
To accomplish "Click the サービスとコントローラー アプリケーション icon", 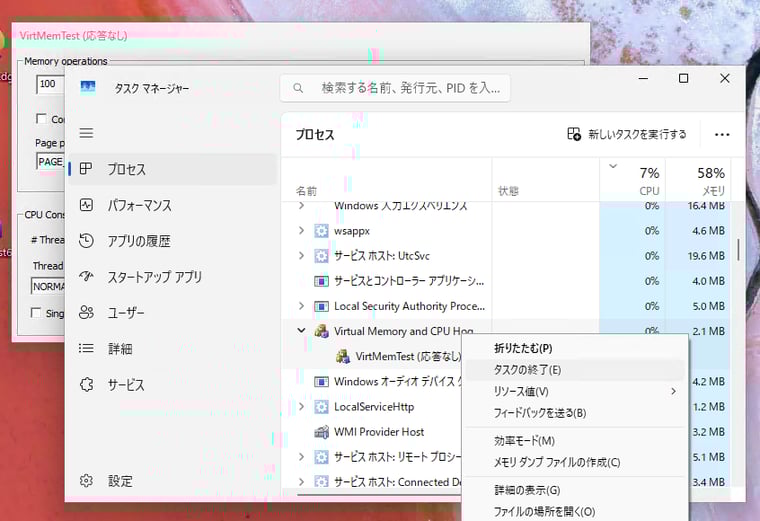I will (321, 281).
